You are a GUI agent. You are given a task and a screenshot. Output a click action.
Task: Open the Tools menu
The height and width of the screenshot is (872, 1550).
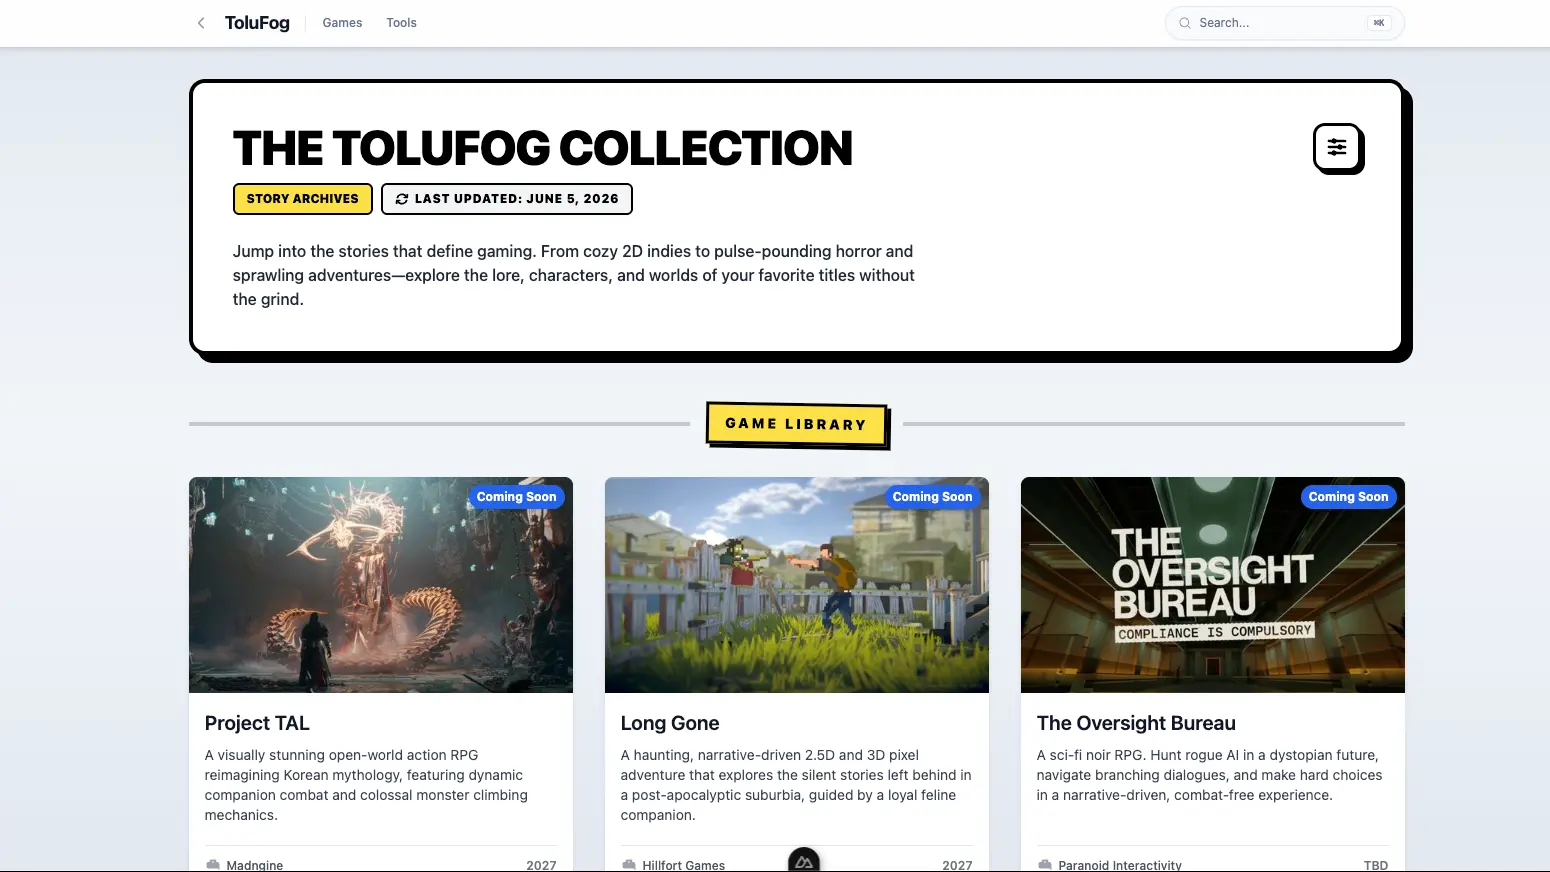pos(401,23)
